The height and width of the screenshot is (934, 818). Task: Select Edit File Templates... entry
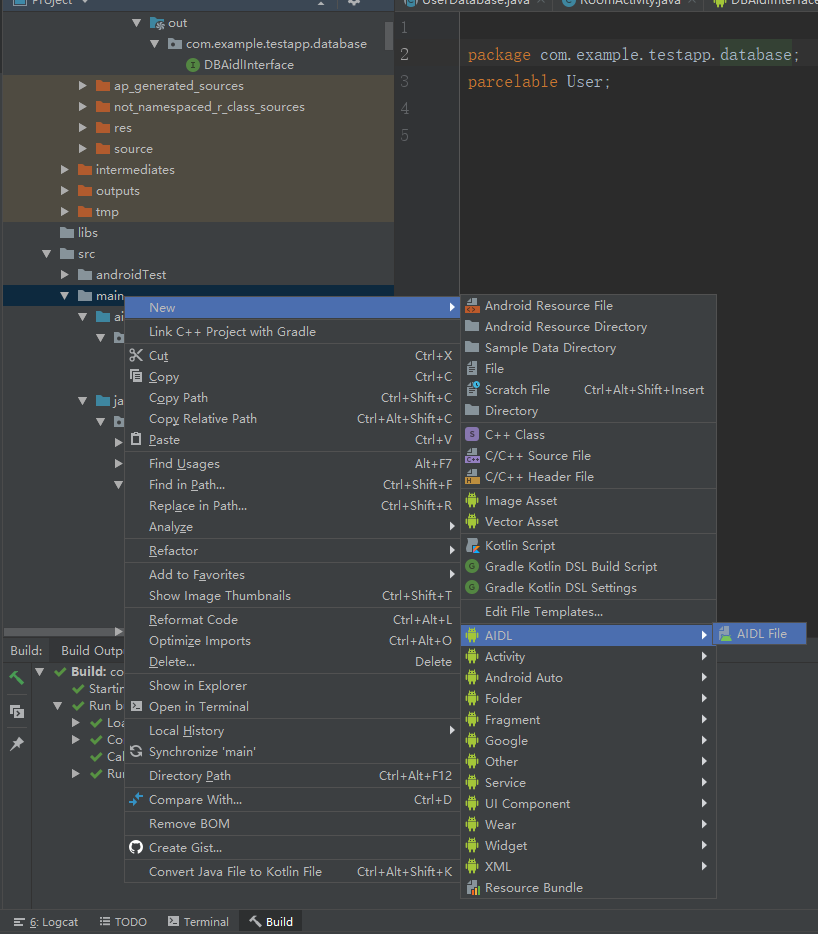[589, 612]
